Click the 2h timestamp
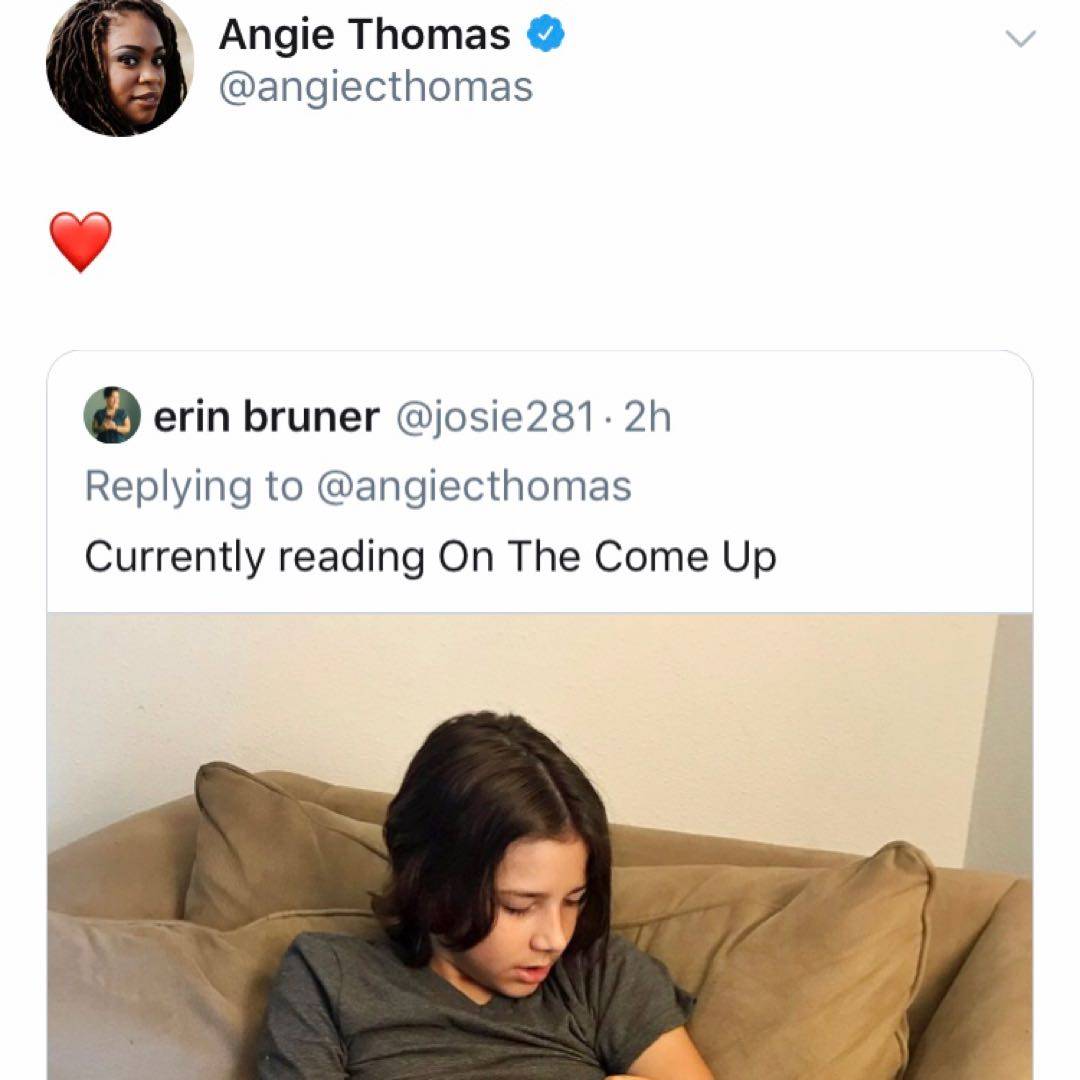The width and height of the screenshot is (1080, 1080). [647, 417]
